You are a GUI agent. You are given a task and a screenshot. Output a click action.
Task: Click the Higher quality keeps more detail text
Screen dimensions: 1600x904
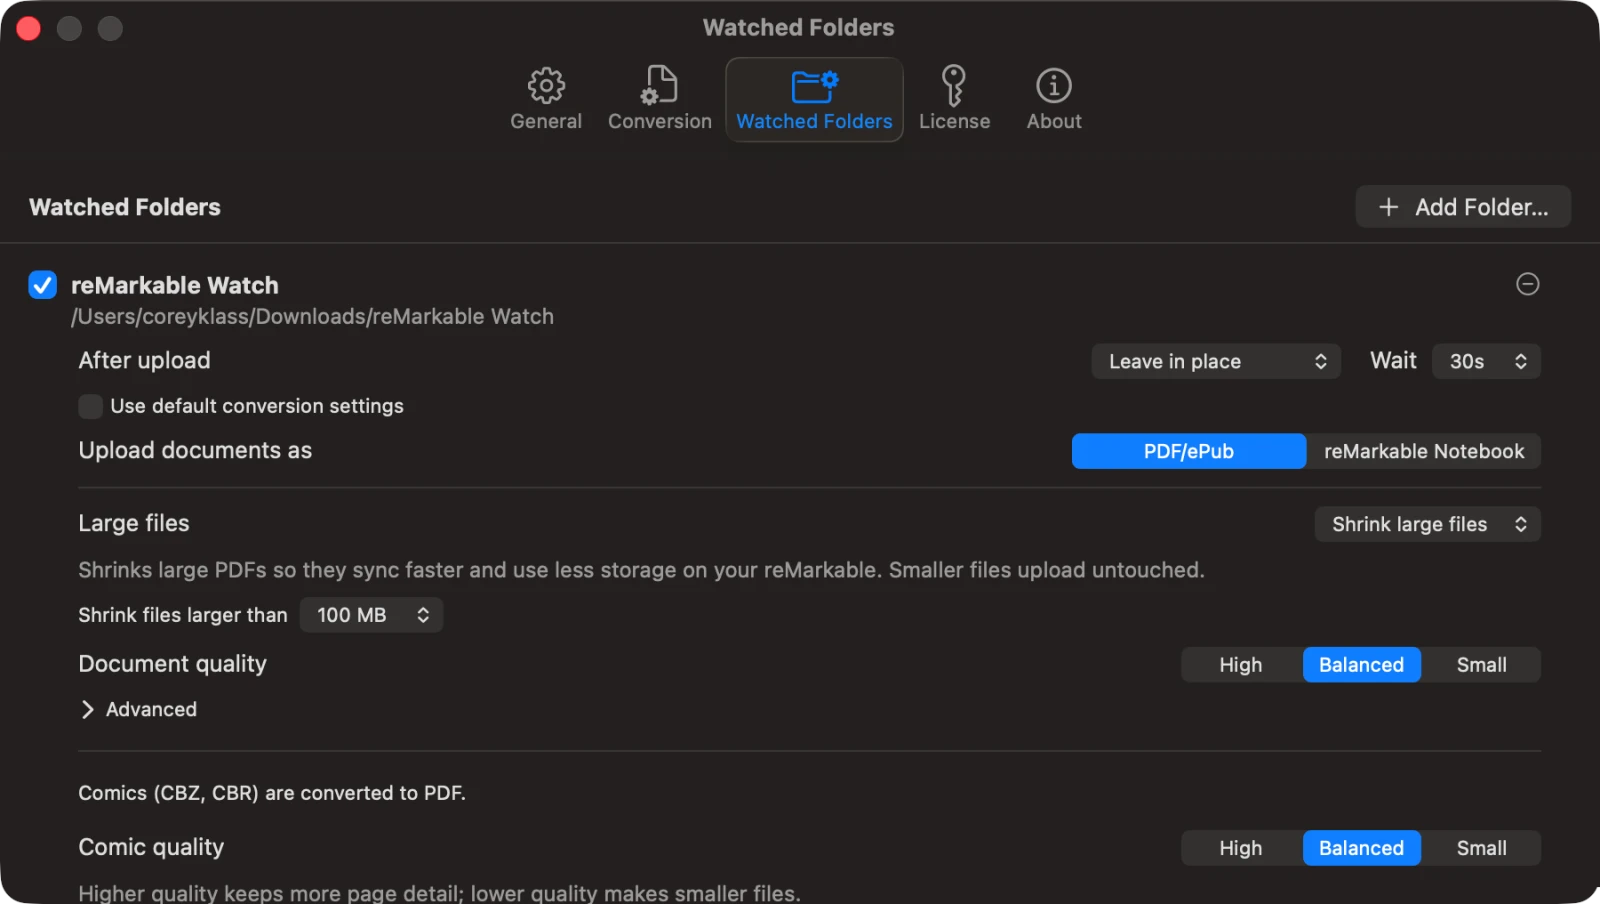pyautogui.click(x=439, y=892)
